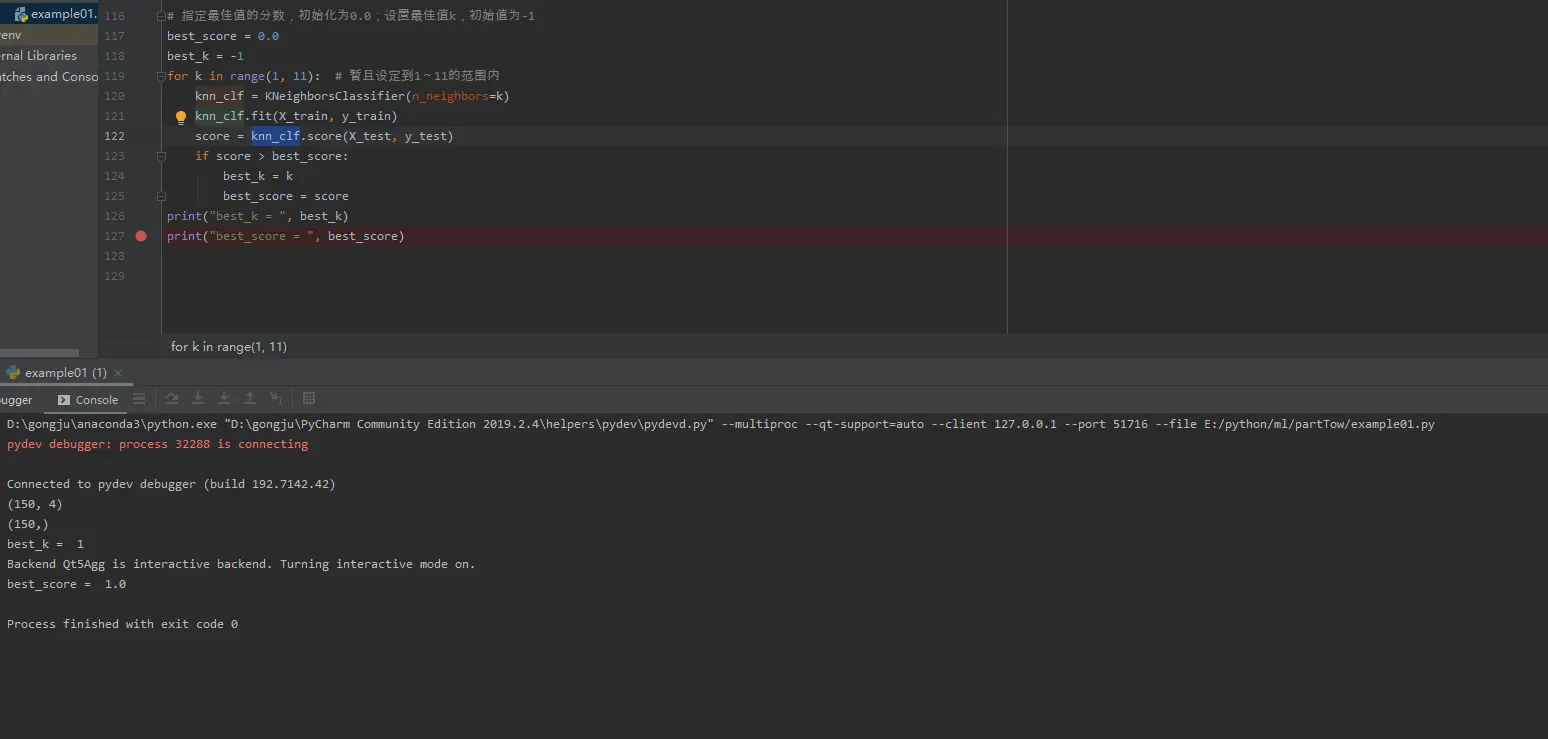Click code line 'best_k = k'

pos(258,176)
